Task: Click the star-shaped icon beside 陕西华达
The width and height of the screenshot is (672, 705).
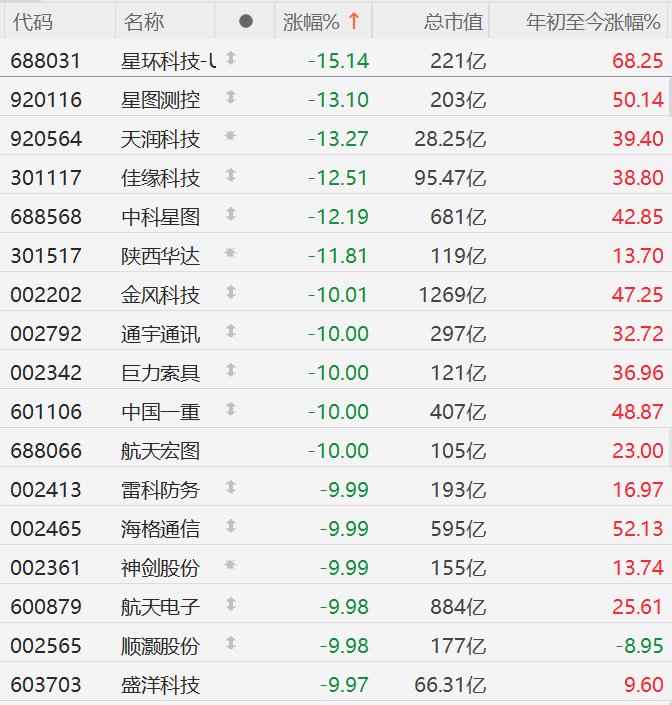Action: (230, 253)
